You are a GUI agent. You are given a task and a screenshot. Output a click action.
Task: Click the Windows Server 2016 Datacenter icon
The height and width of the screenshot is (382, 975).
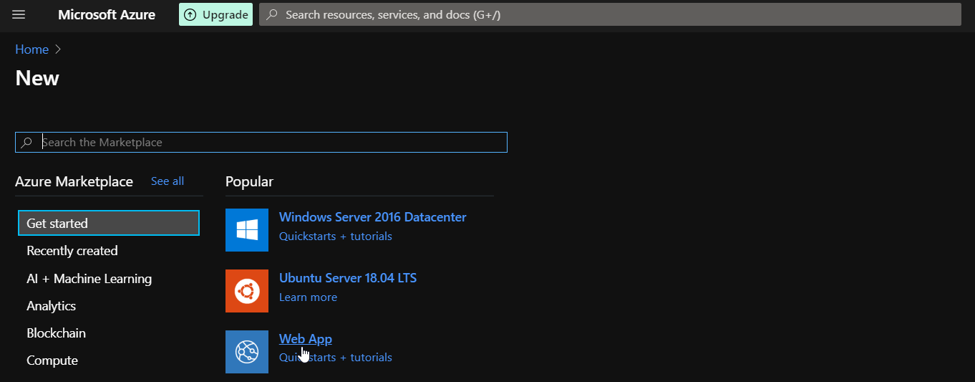[x=247, y=230]
